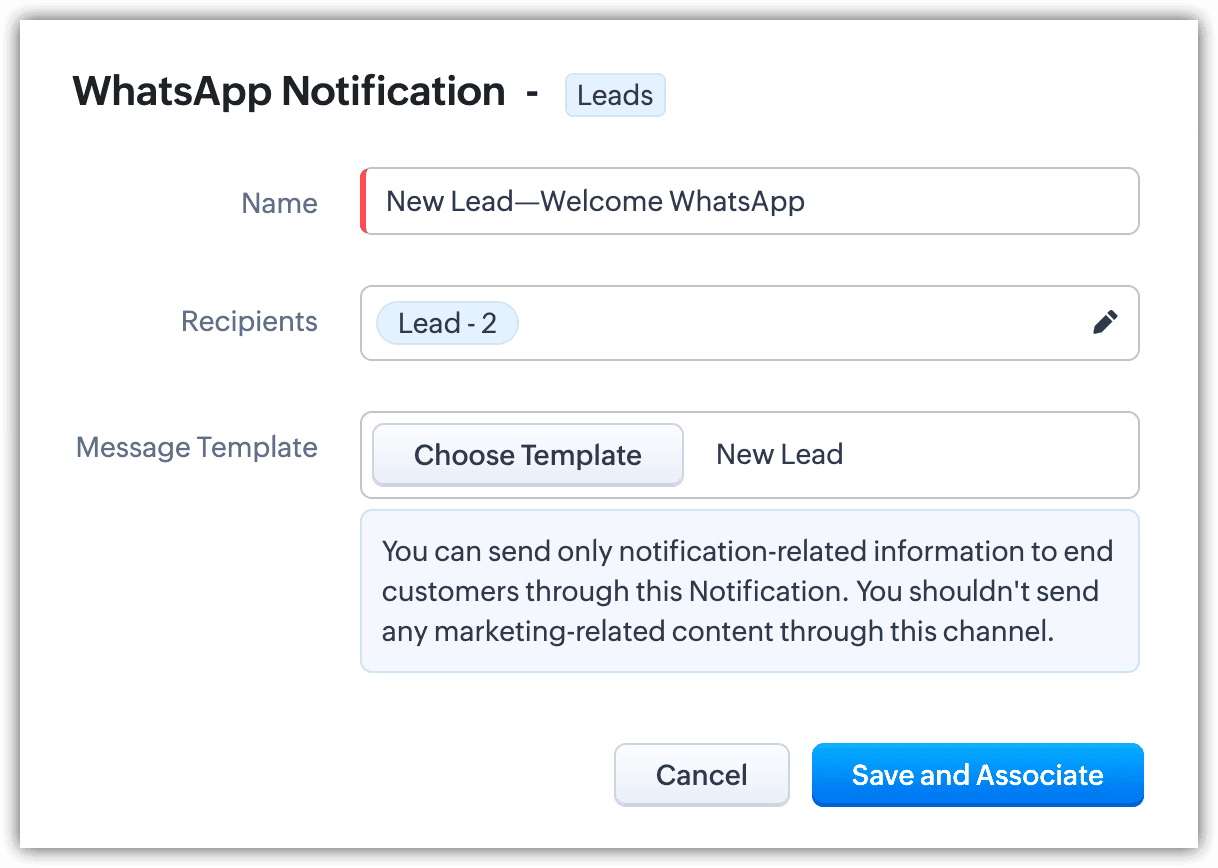Click the "WhatsApp Notification" dialog title
1218x868 pixels.
289,92
